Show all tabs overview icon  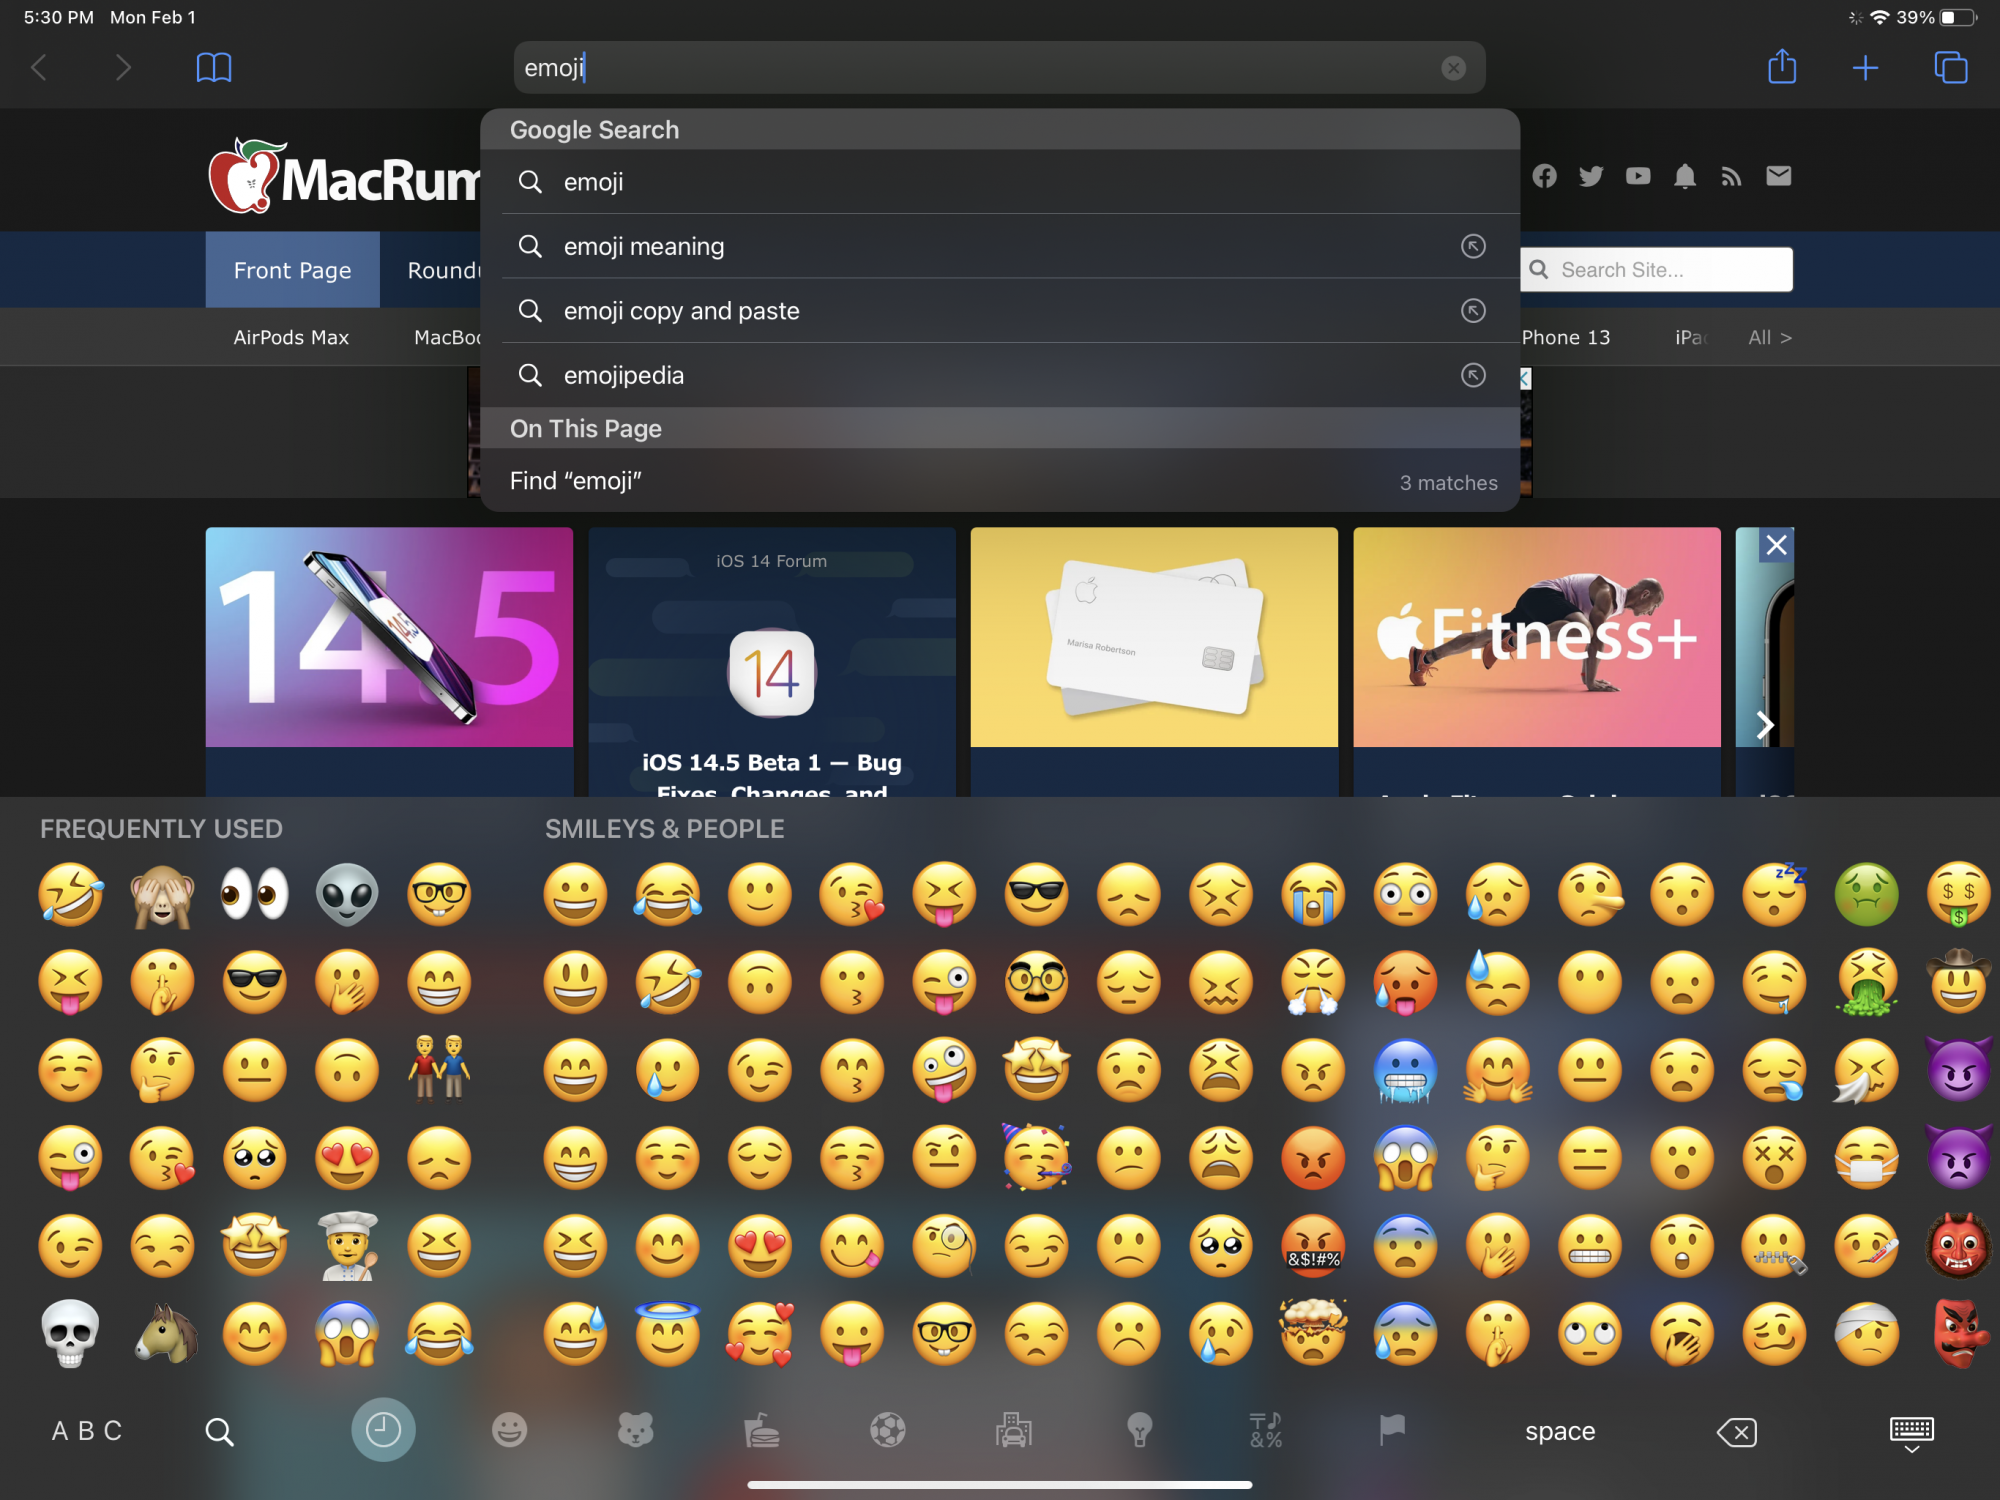click(1950, 68)
